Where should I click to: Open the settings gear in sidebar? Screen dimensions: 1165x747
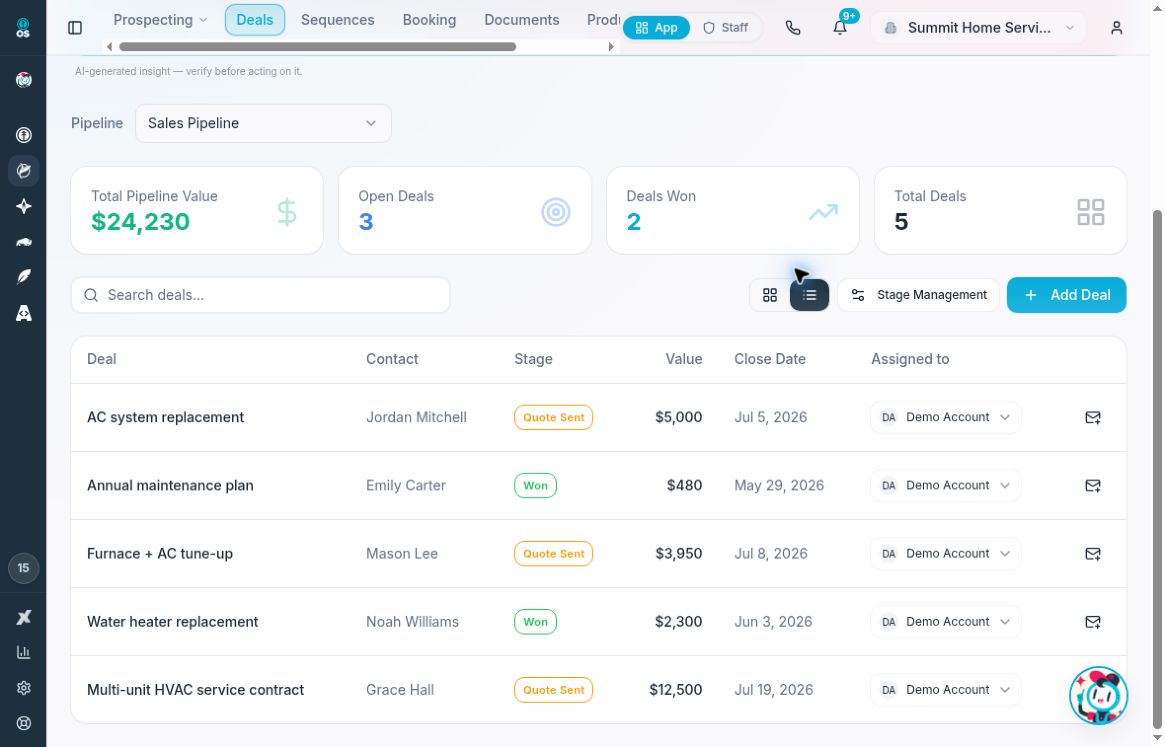24,688
